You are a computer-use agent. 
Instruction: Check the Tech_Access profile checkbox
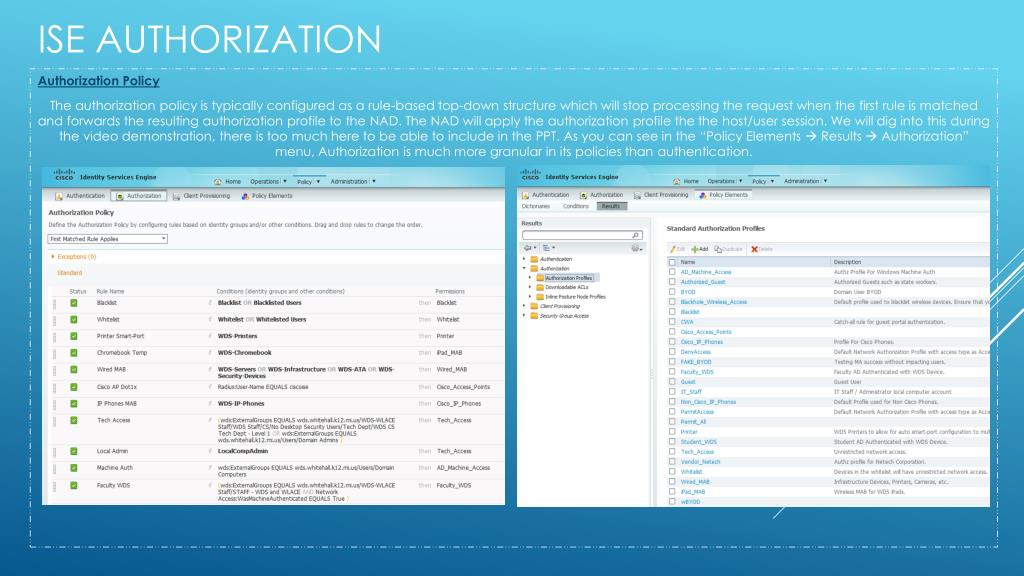click(672, 452)
